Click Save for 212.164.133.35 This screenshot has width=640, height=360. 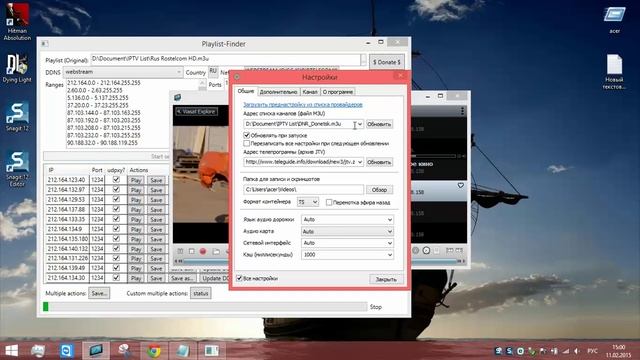[156, 220]
